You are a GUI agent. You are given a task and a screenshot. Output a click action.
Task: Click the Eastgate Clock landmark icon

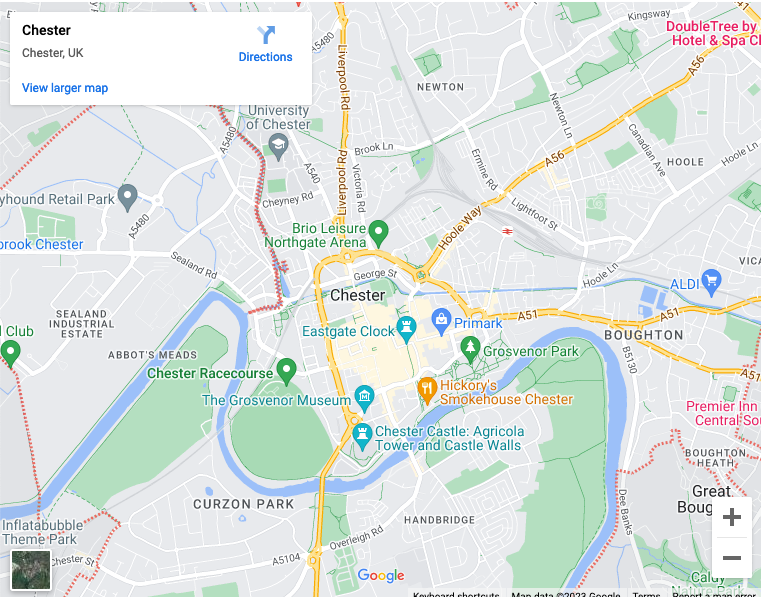click(x=406, y=330)
